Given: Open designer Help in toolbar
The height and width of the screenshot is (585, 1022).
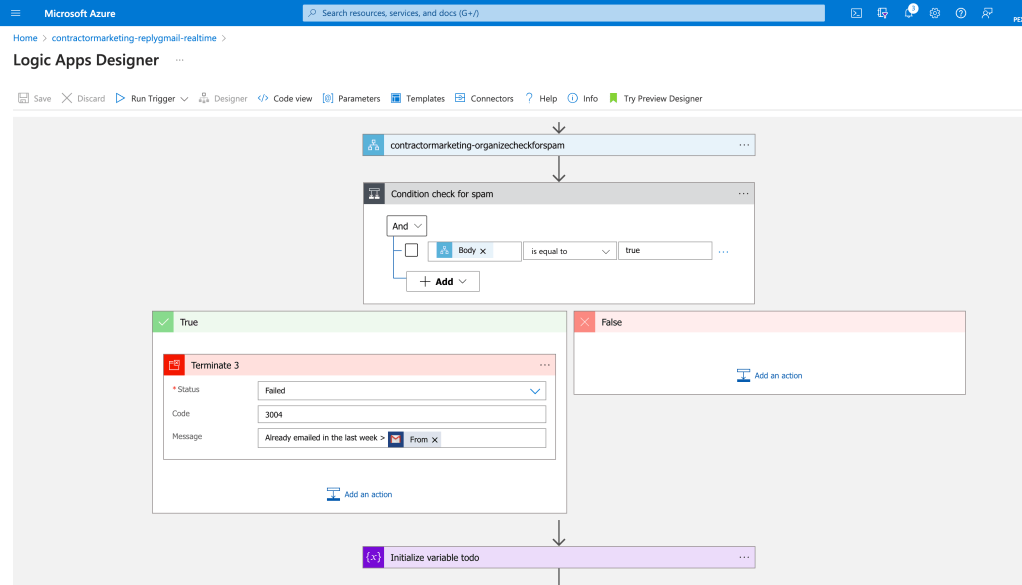Looking at the screenshot, I should [x=541, y=98].
